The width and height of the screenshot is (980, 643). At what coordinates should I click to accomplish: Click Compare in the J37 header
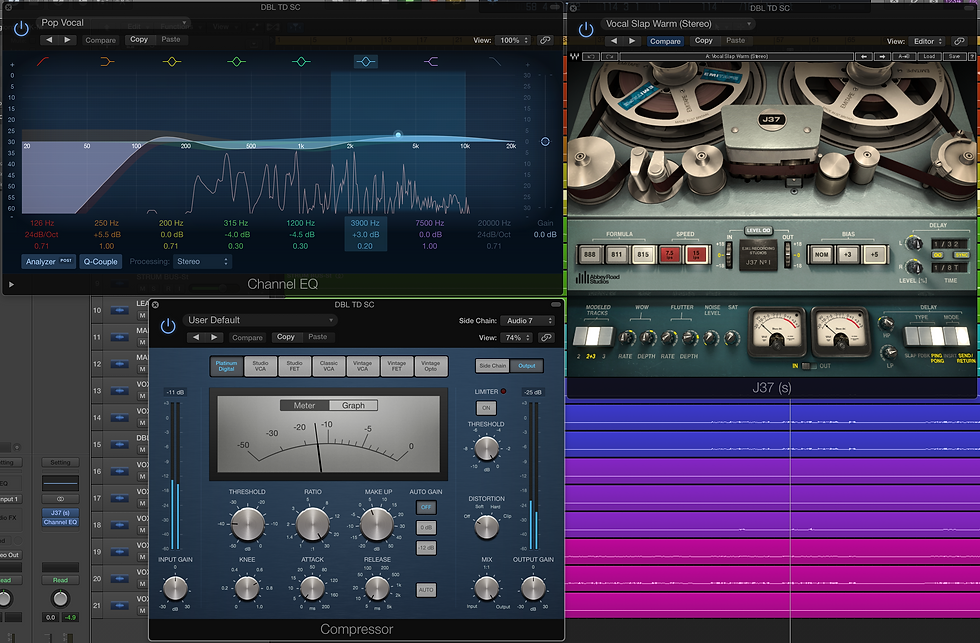click(x=665, y=41)
